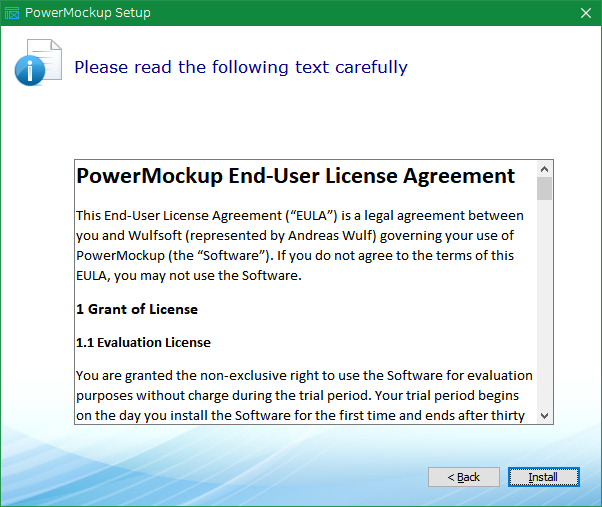
Task: Click 'Please read the following text carefully' title
Action: point(241,68)
